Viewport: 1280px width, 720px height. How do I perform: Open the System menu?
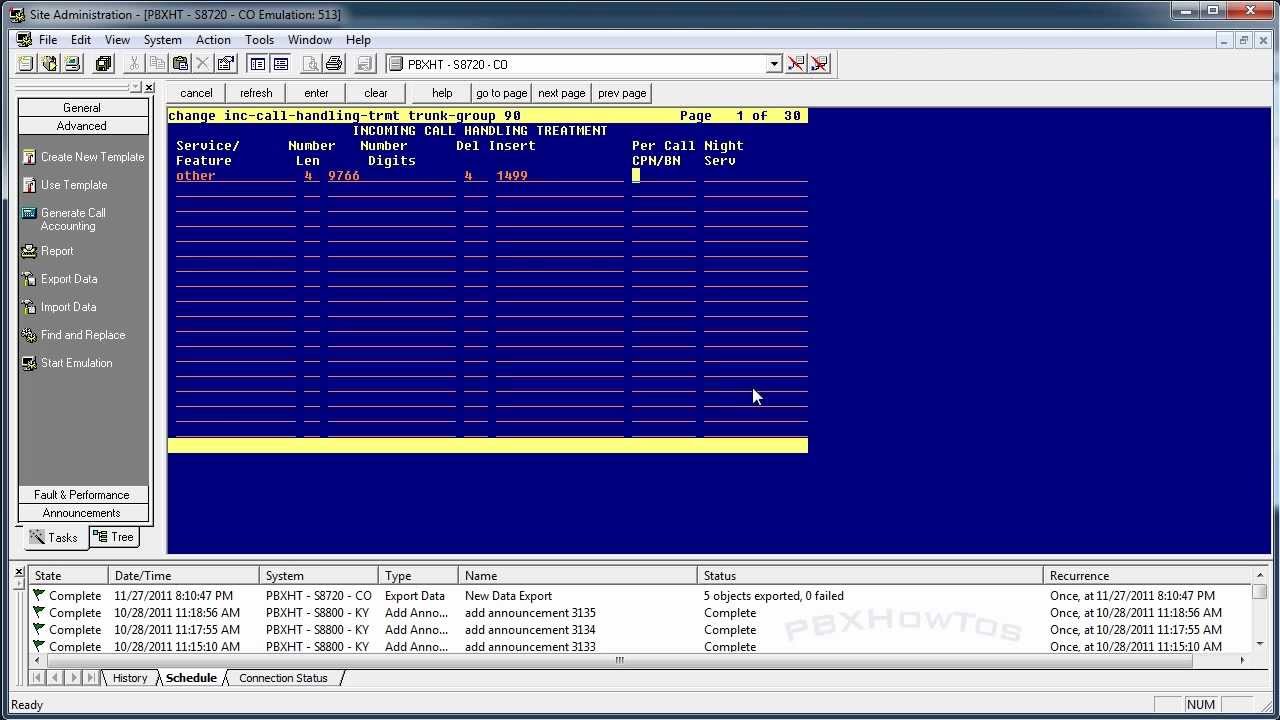coord(162,40)
